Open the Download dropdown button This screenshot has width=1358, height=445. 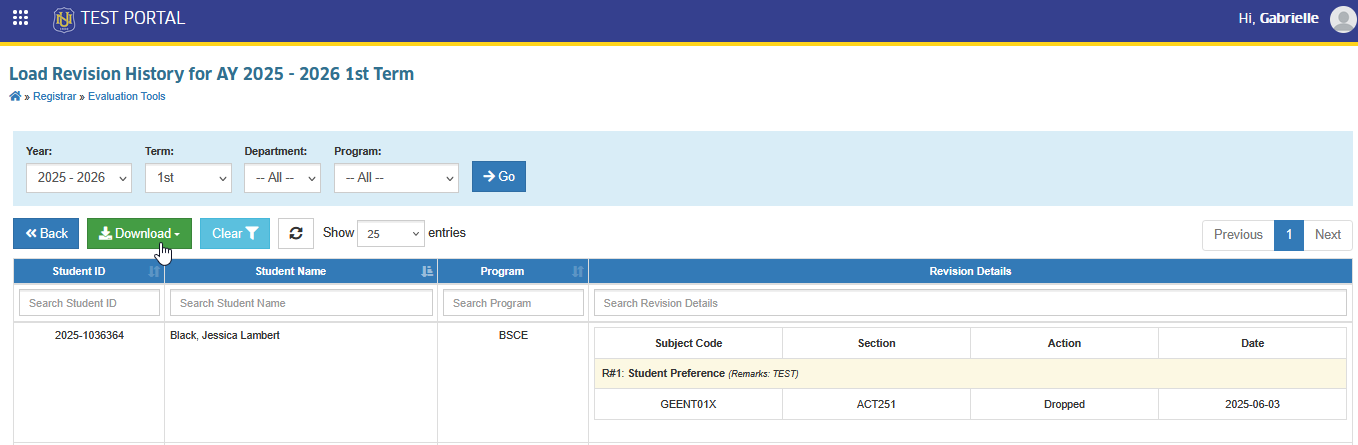click(x=139, y=233)
